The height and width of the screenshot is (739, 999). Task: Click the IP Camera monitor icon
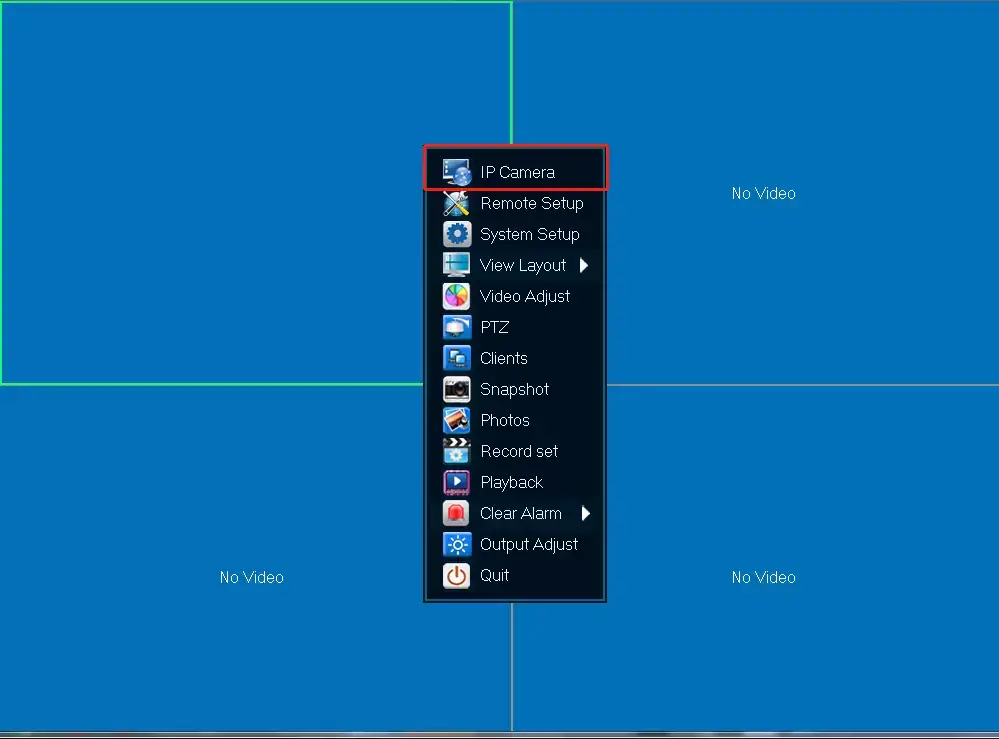coord(457,172)
